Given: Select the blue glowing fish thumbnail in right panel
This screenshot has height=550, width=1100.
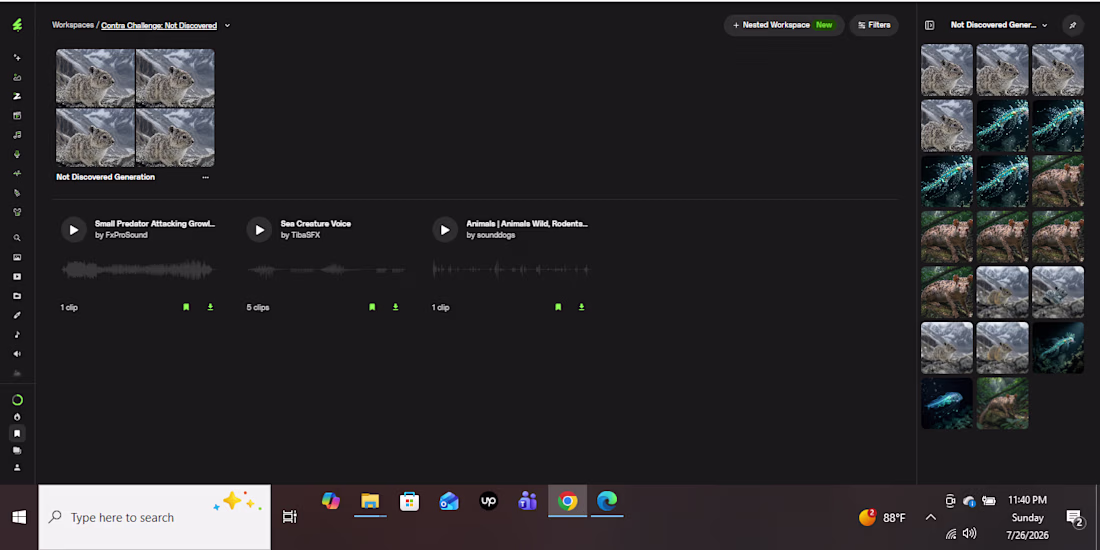Looking at the screenshot, I should tap(947, 403).
